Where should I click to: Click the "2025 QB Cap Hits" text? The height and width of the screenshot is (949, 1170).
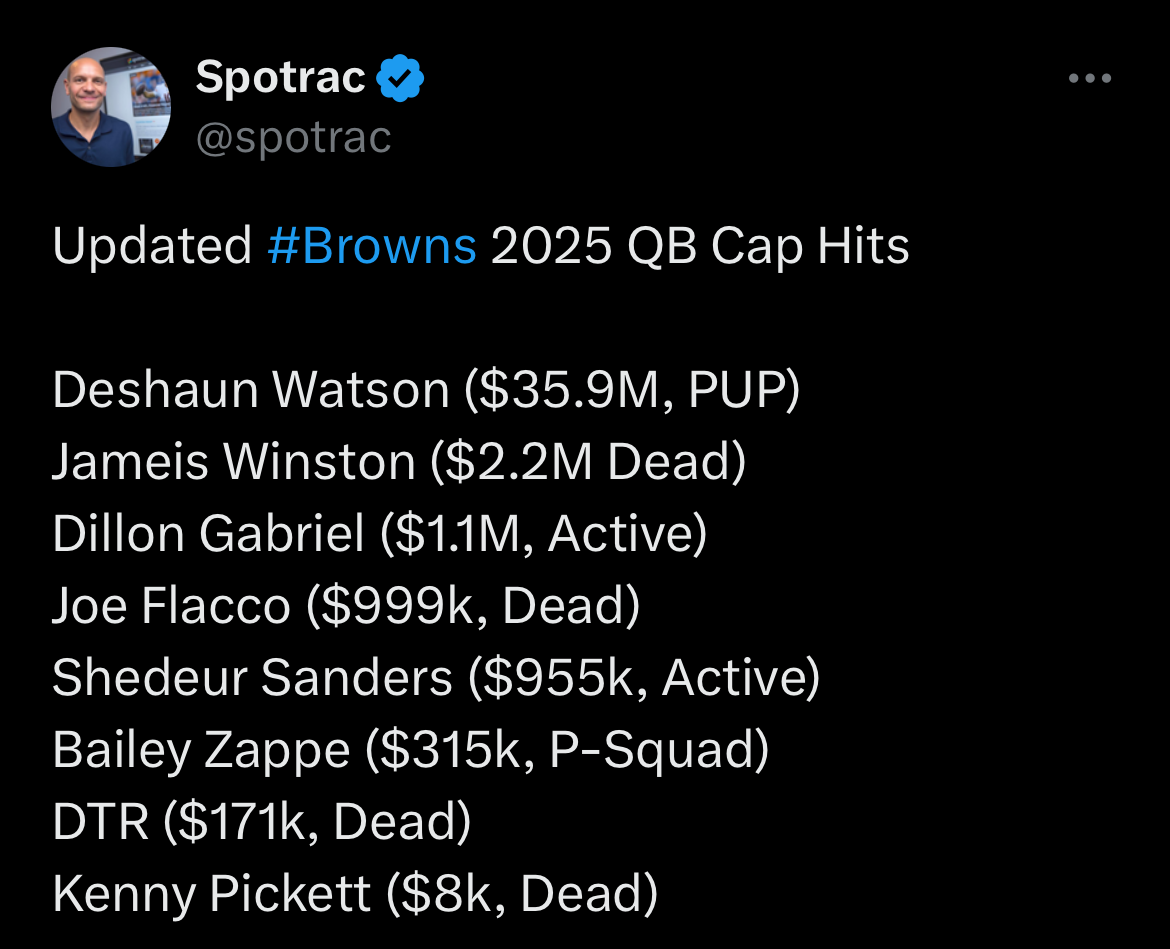[x=700, y=246]
